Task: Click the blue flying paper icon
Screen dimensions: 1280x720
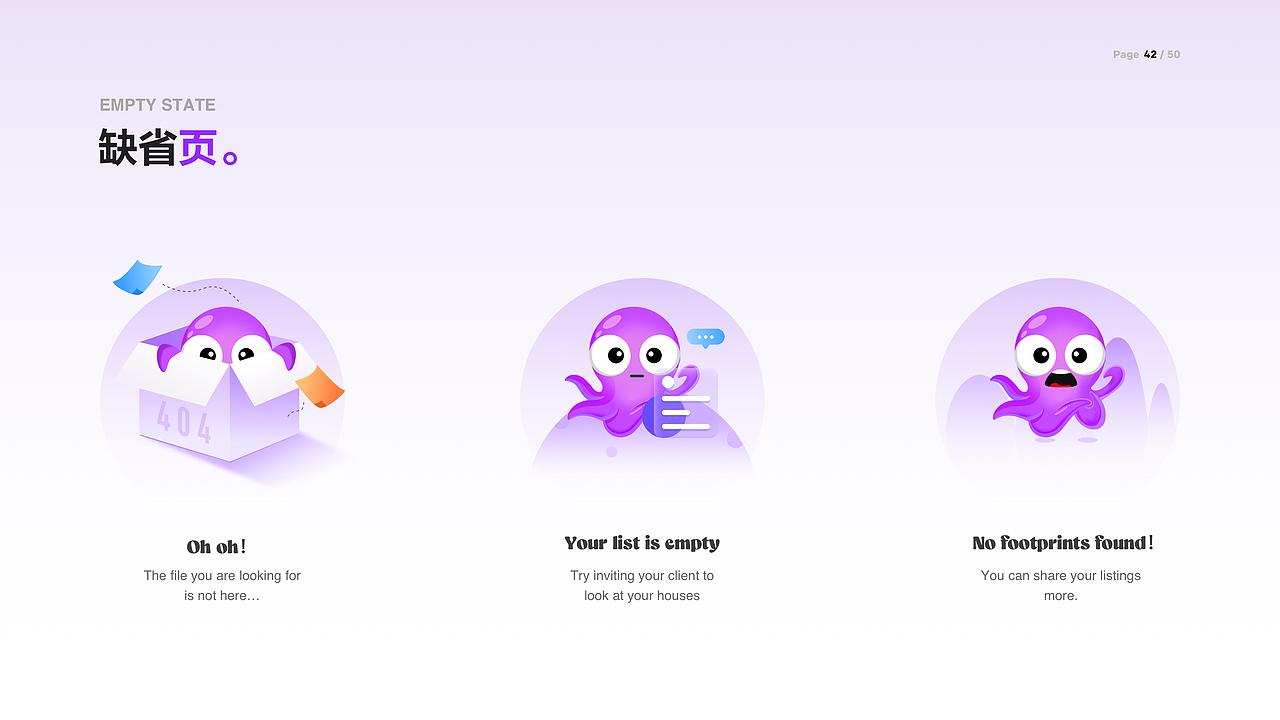Action: (x=137, y=277)
